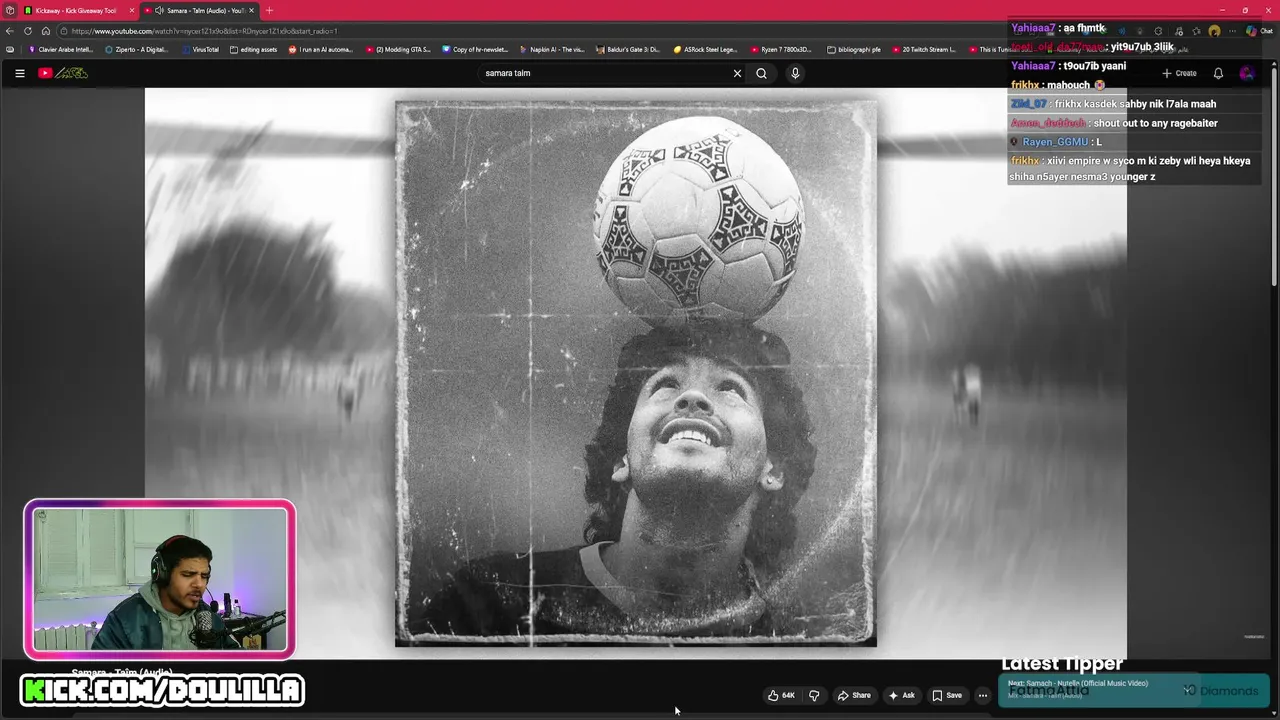Open browser favorites star icon
The width and height of the screenshot is (1280, 720).
point(1196,31)
